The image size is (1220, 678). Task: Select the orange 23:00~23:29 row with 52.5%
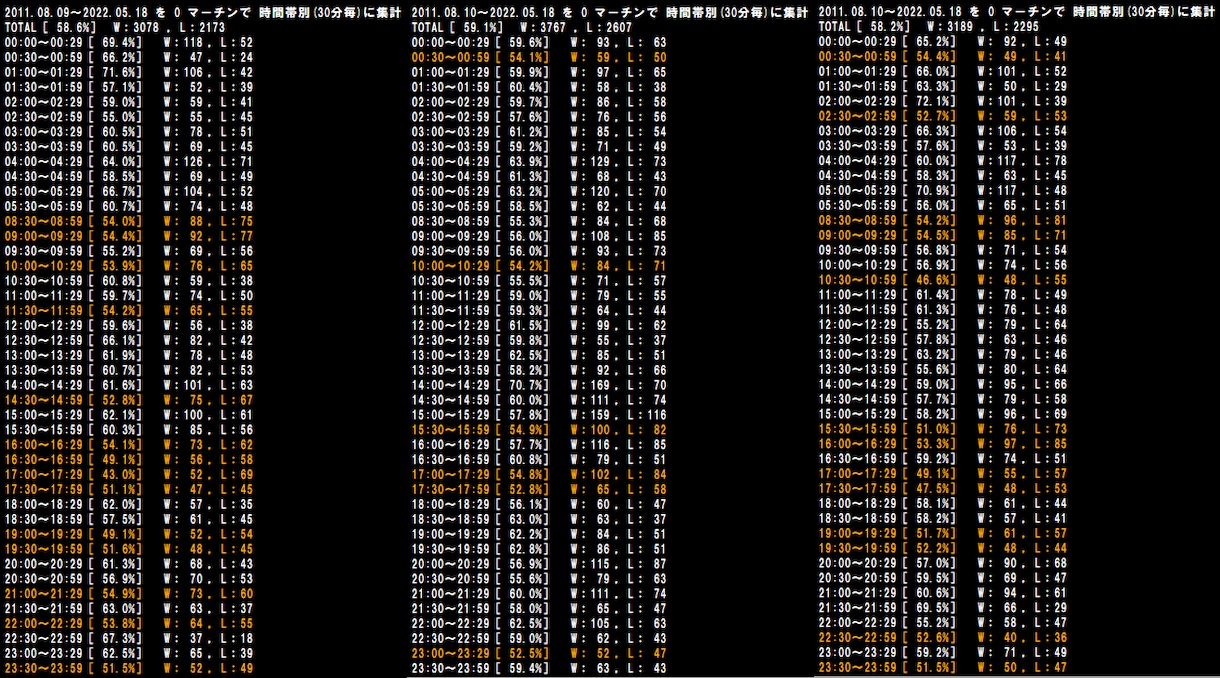click(540, 653)
